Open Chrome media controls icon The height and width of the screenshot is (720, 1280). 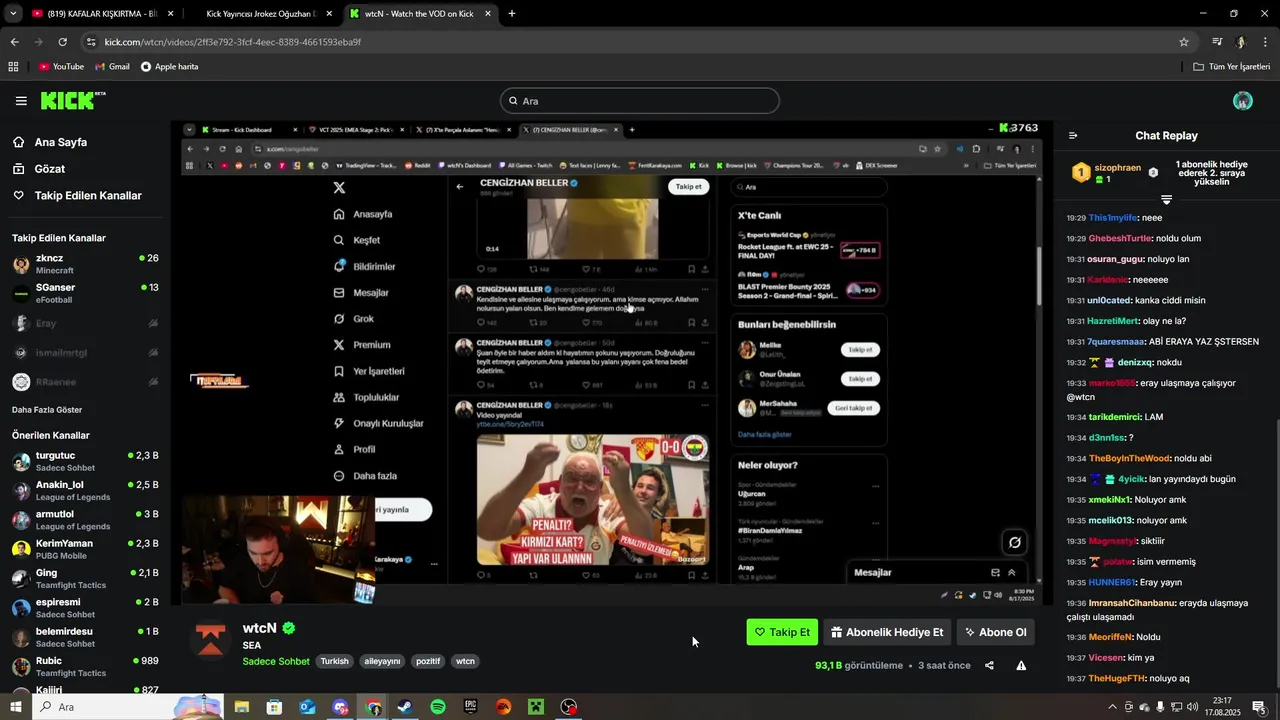click(1217, 42)
